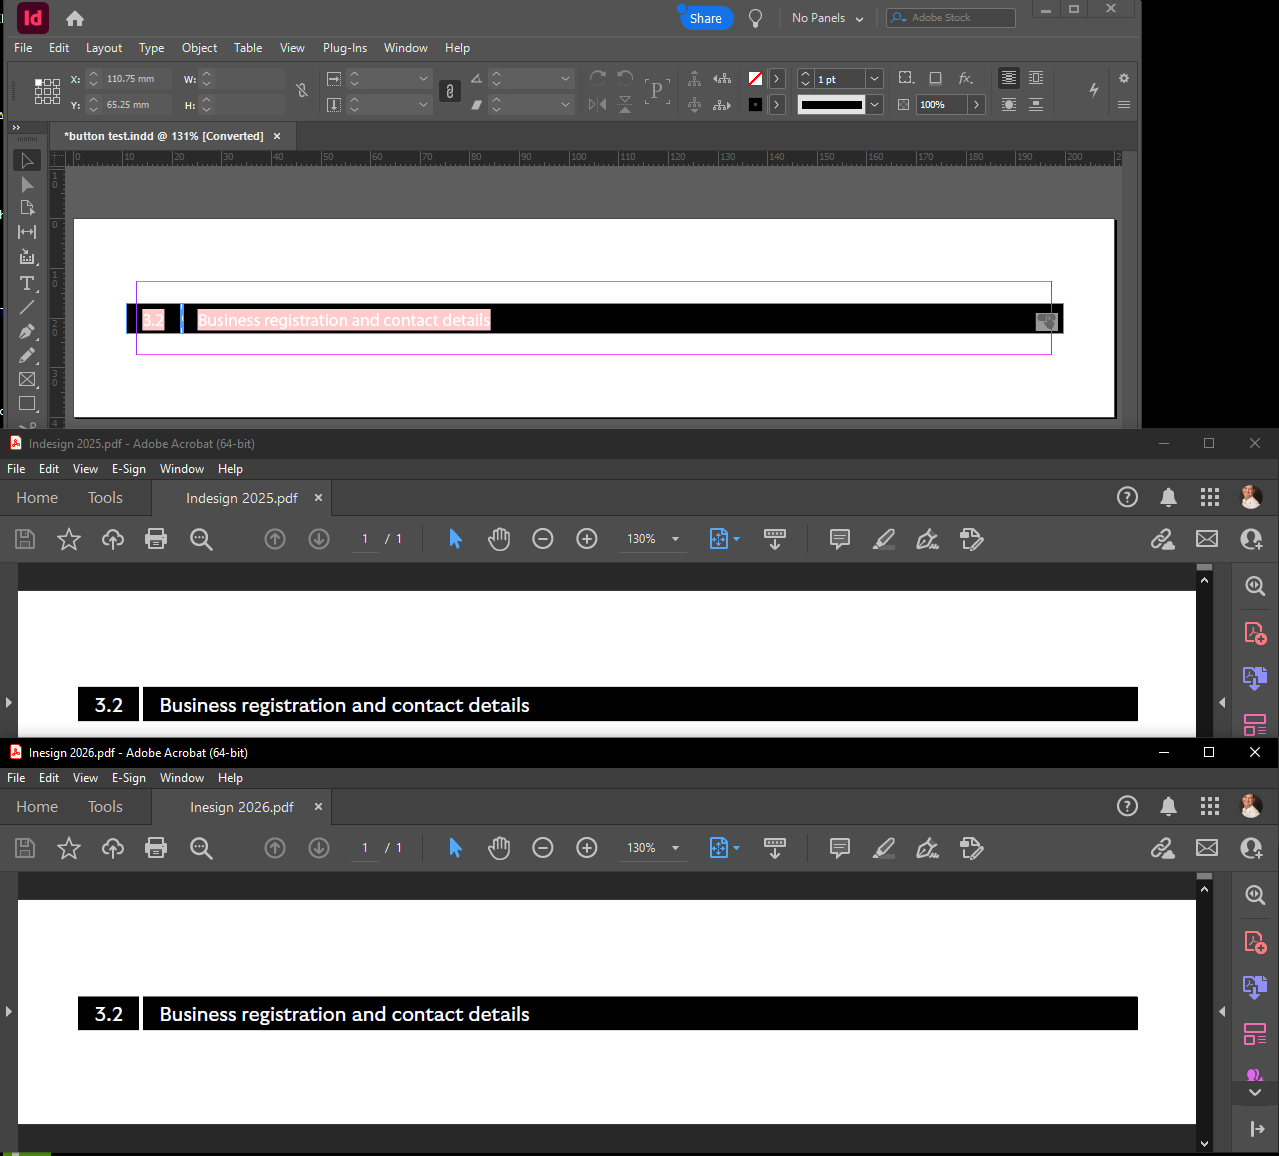
Task: Open the Add Comment tool in Acrobat
Action: 839,539
